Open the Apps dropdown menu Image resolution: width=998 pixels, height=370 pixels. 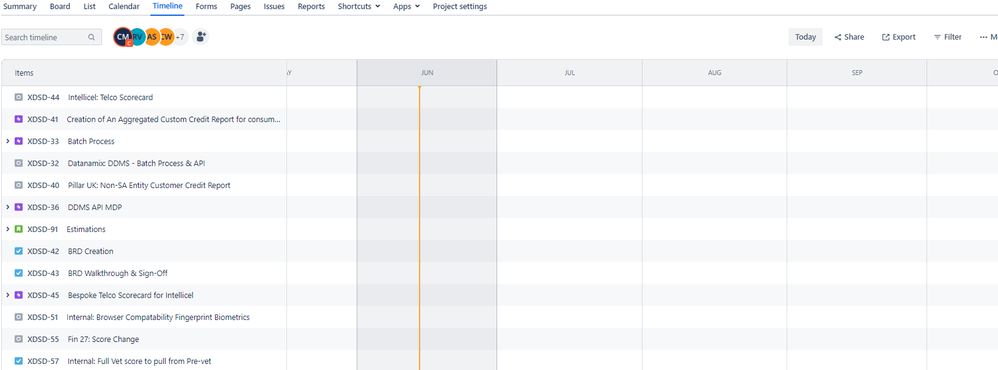point(406,6)
